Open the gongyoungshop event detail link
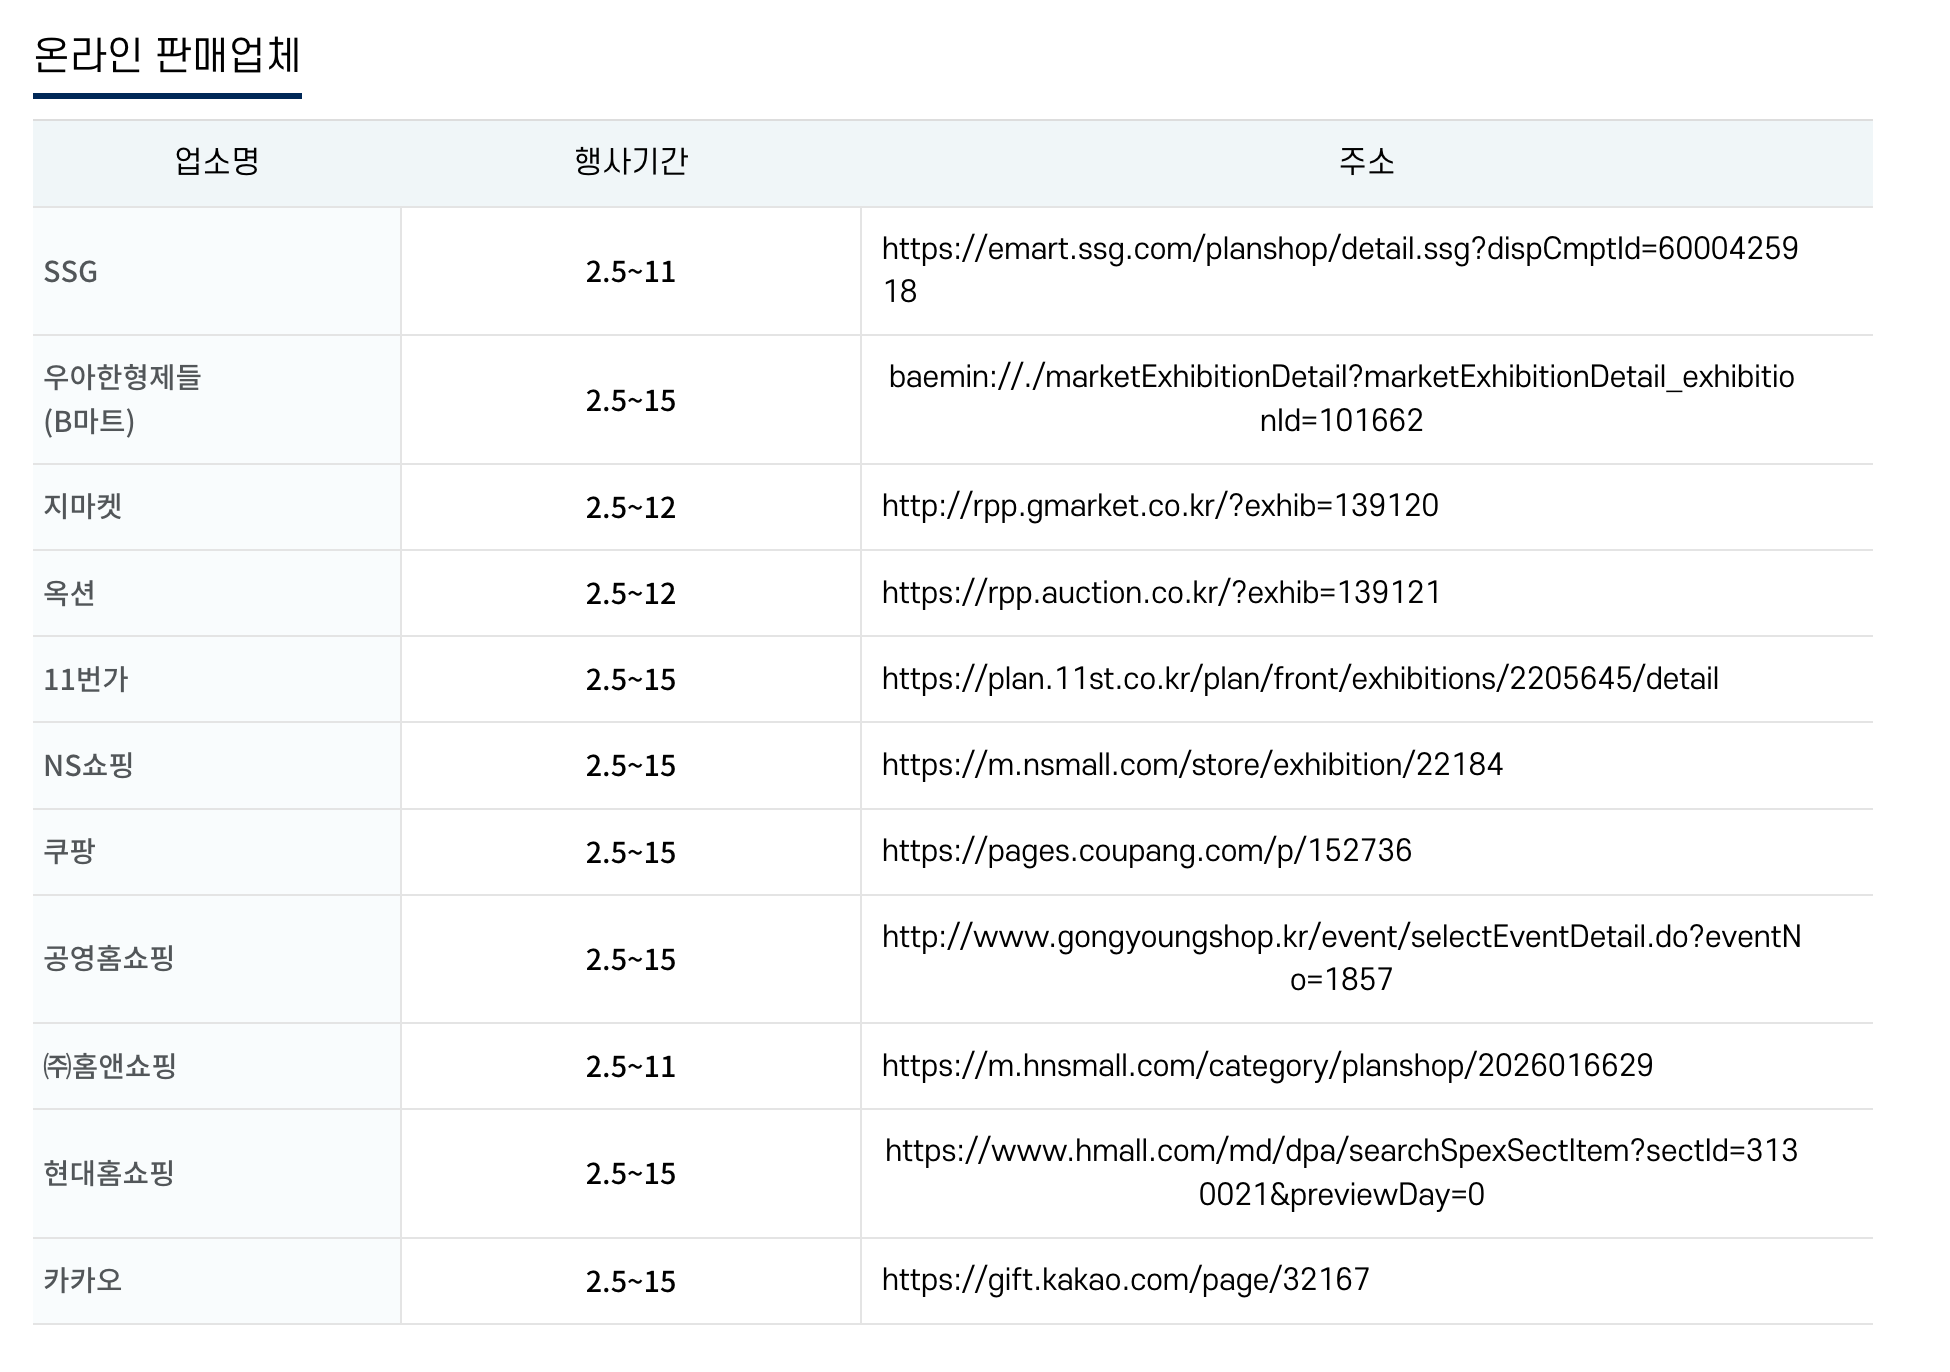Screen dimensions: 1950x1372 click(x=1340, y=937)
